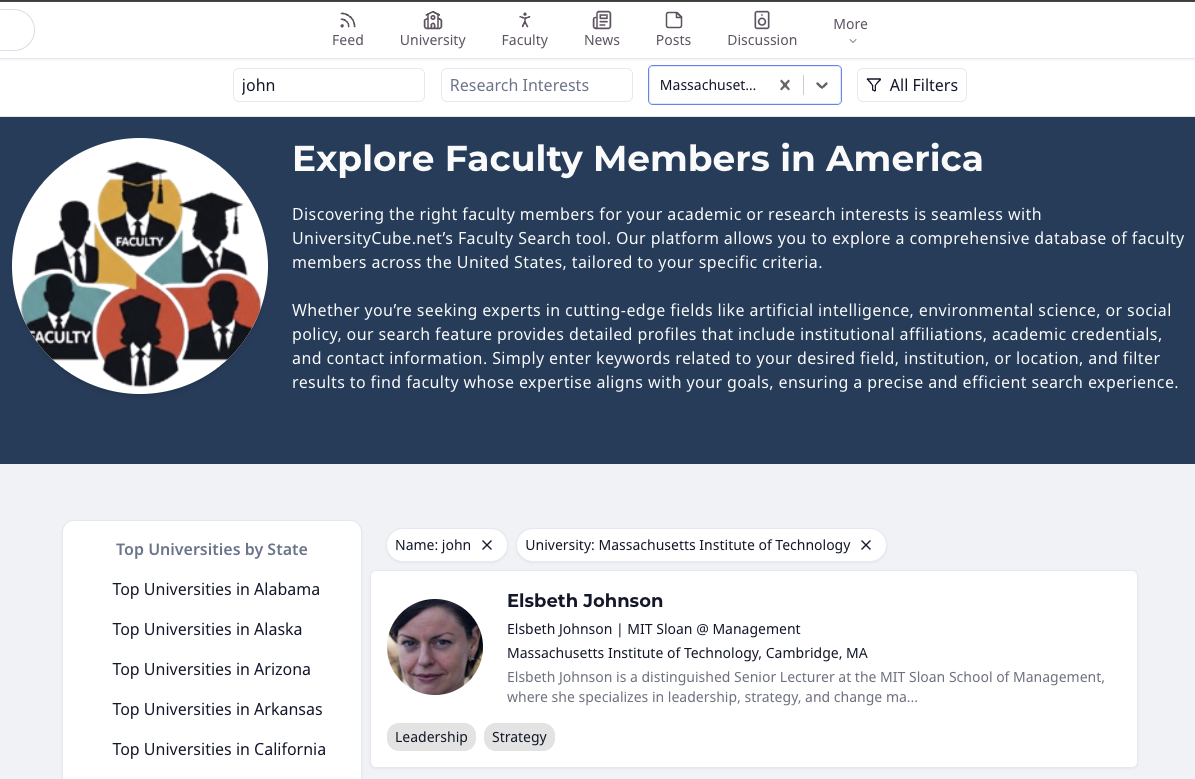Clear the Massachusetts university selection
This screenshot has width=1195, height=779.
[784, 85]
